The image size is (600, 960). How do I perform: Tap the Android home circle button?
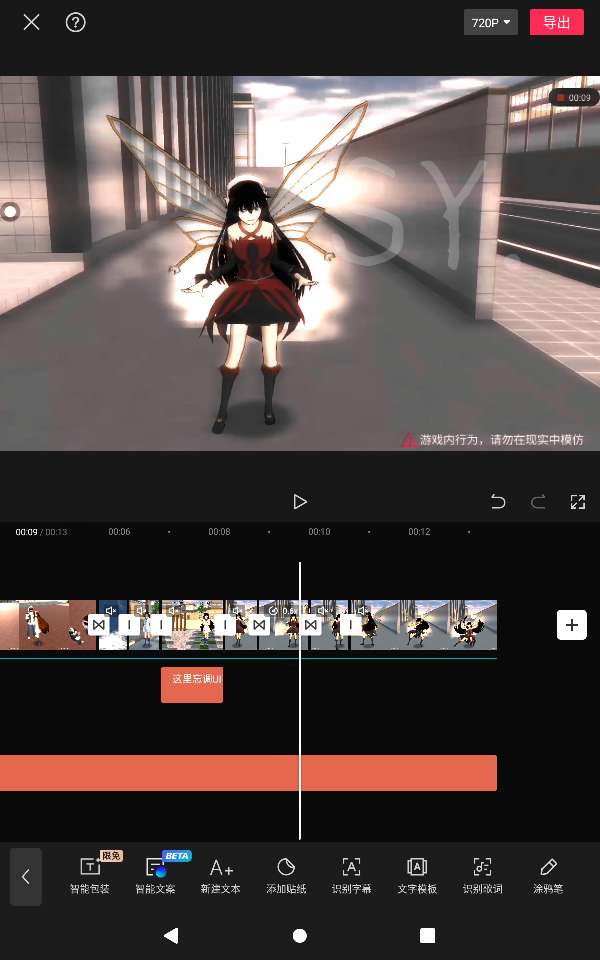pos(300,936)
